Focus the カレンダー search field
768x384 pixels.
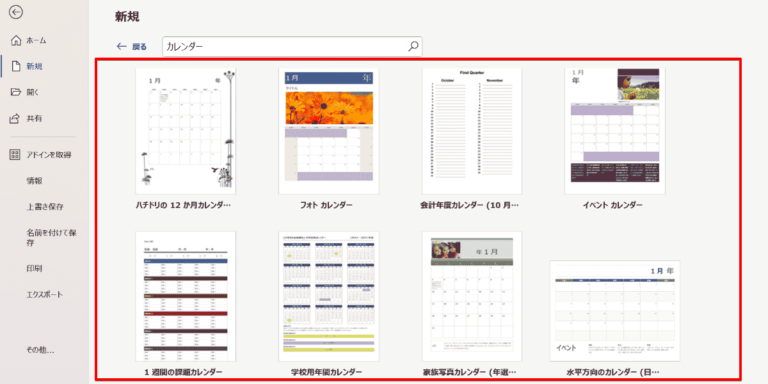point(292,47)
